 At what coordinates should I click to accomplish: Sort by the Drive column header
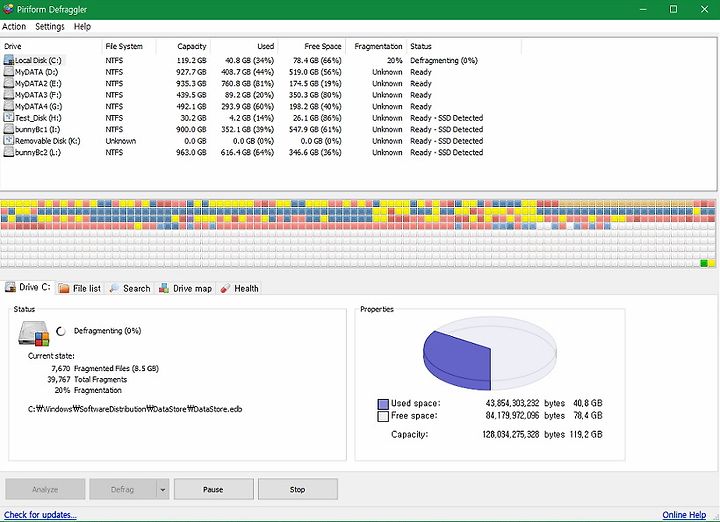pos(51,46)
